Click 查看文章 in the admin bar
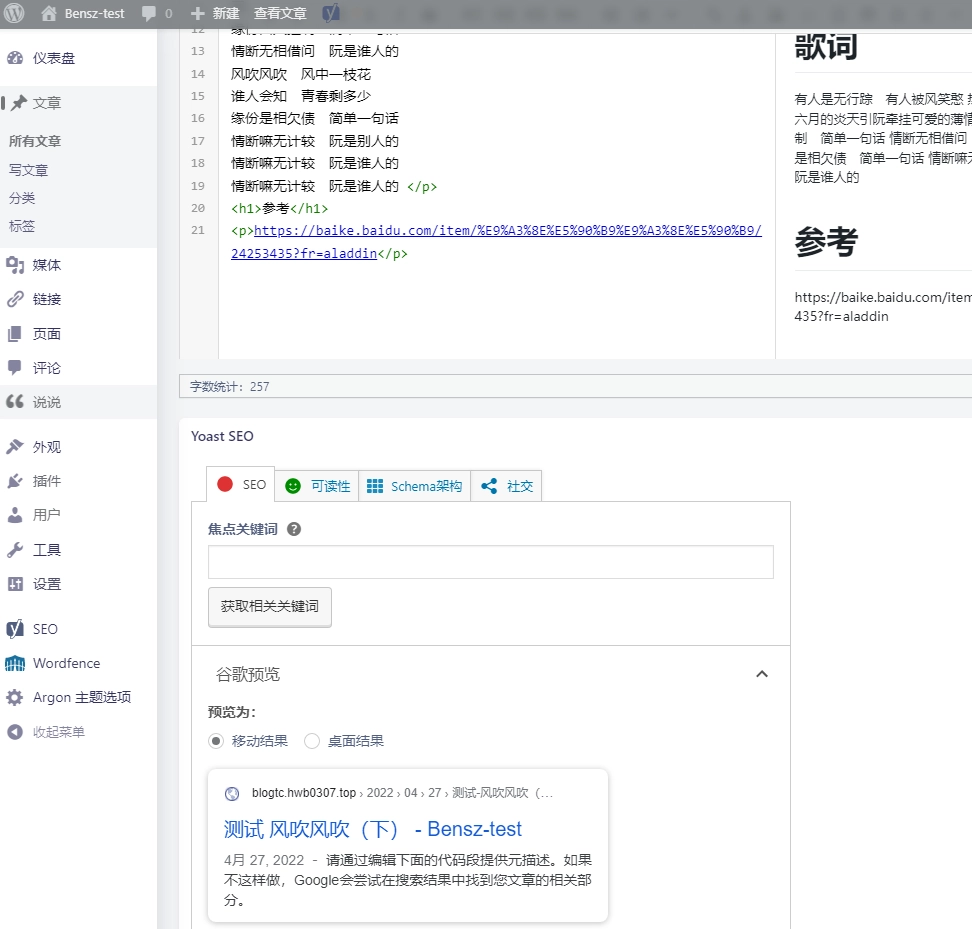 point(280,13)
